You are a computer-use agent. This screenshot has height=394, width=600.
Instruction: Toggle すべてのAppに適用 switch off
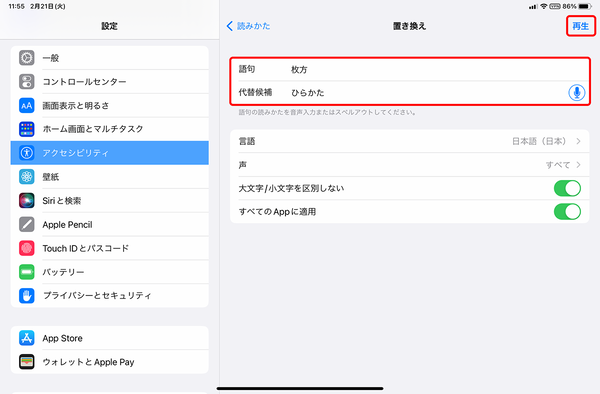click(567, 212)
